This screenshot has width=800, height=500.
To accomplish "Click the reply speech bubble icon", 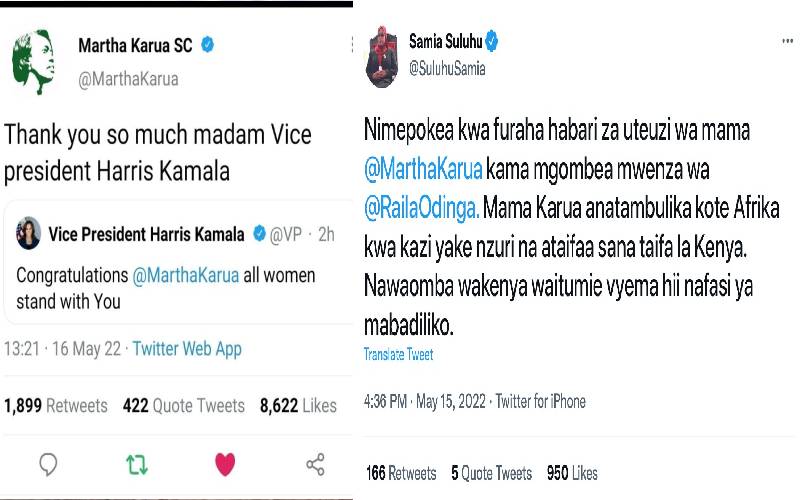I will 47,463.
